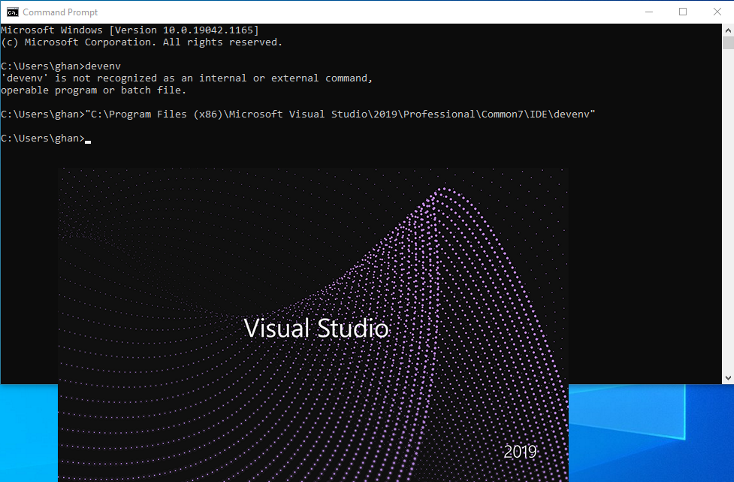Click the 'All rights reserved' copyright line
The image size is (734, 482).
point(141,42)
